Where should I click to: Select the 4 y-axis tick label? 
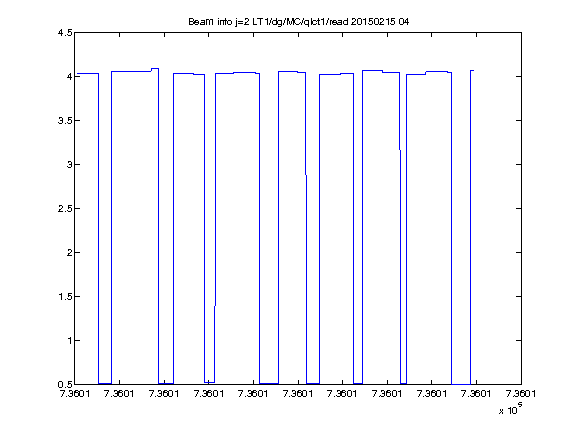pyautogui.click(x=69, y=76)
